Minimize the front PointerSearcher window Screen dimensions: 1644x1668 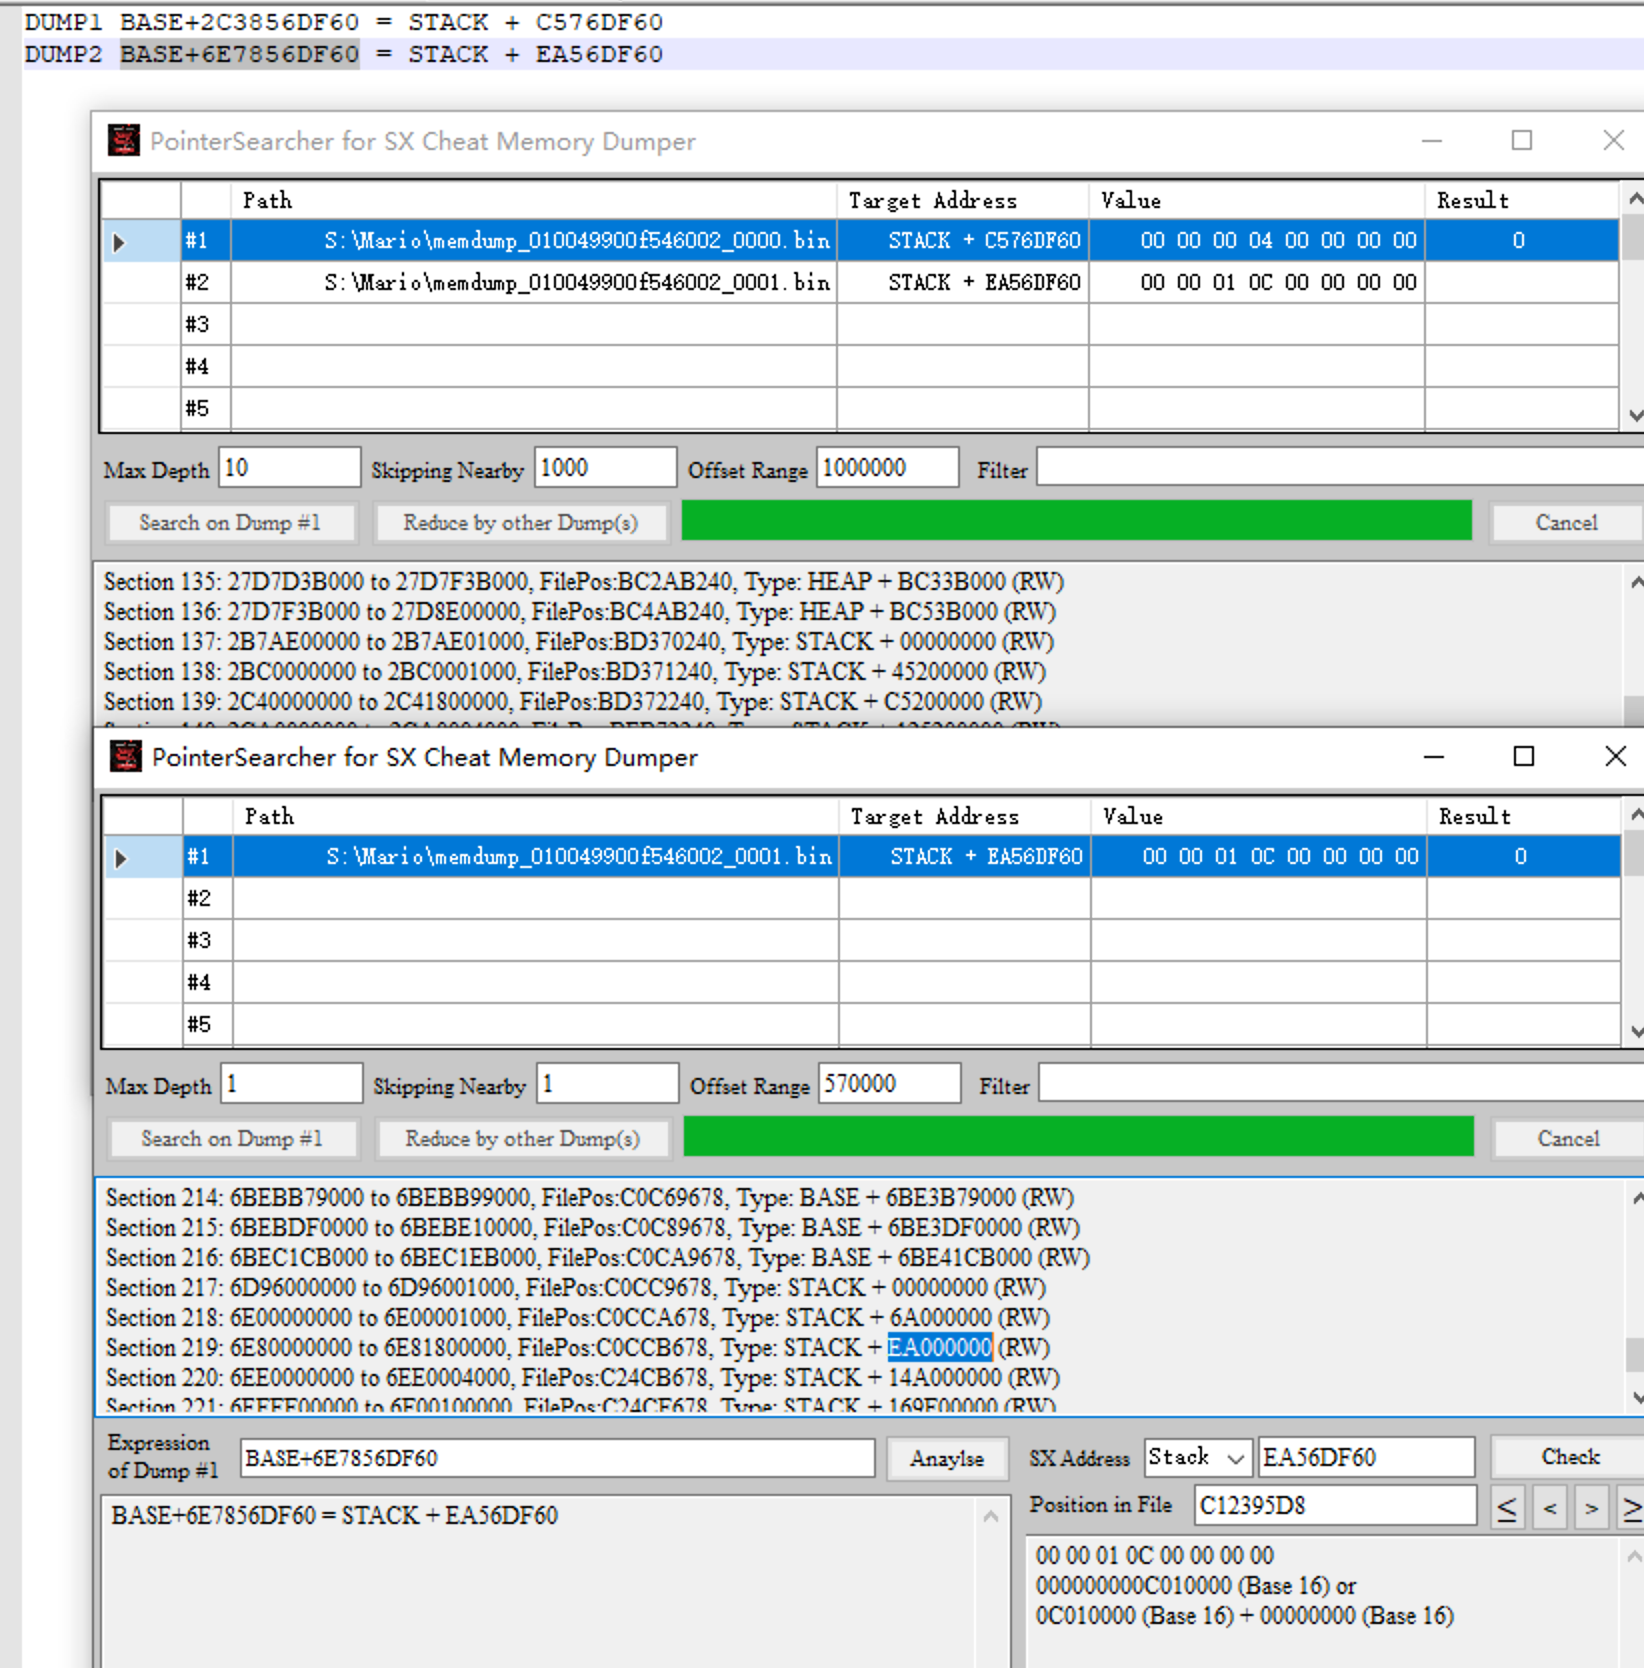tap(1434, 757)
